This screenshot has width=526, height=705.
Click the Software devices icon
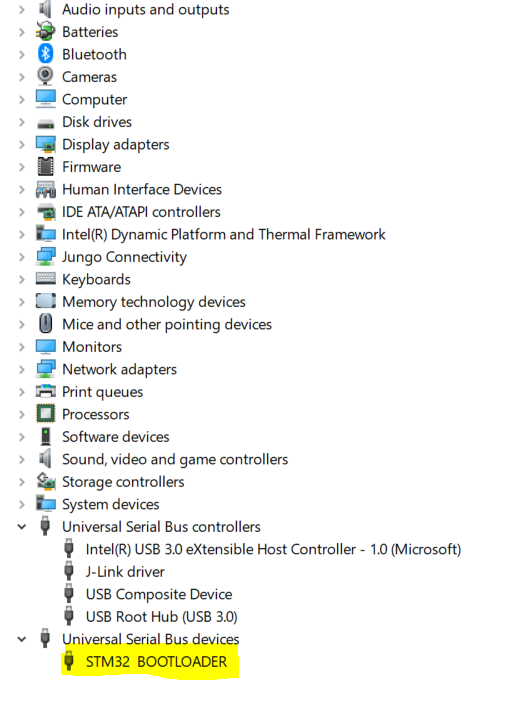coord(45,436)
